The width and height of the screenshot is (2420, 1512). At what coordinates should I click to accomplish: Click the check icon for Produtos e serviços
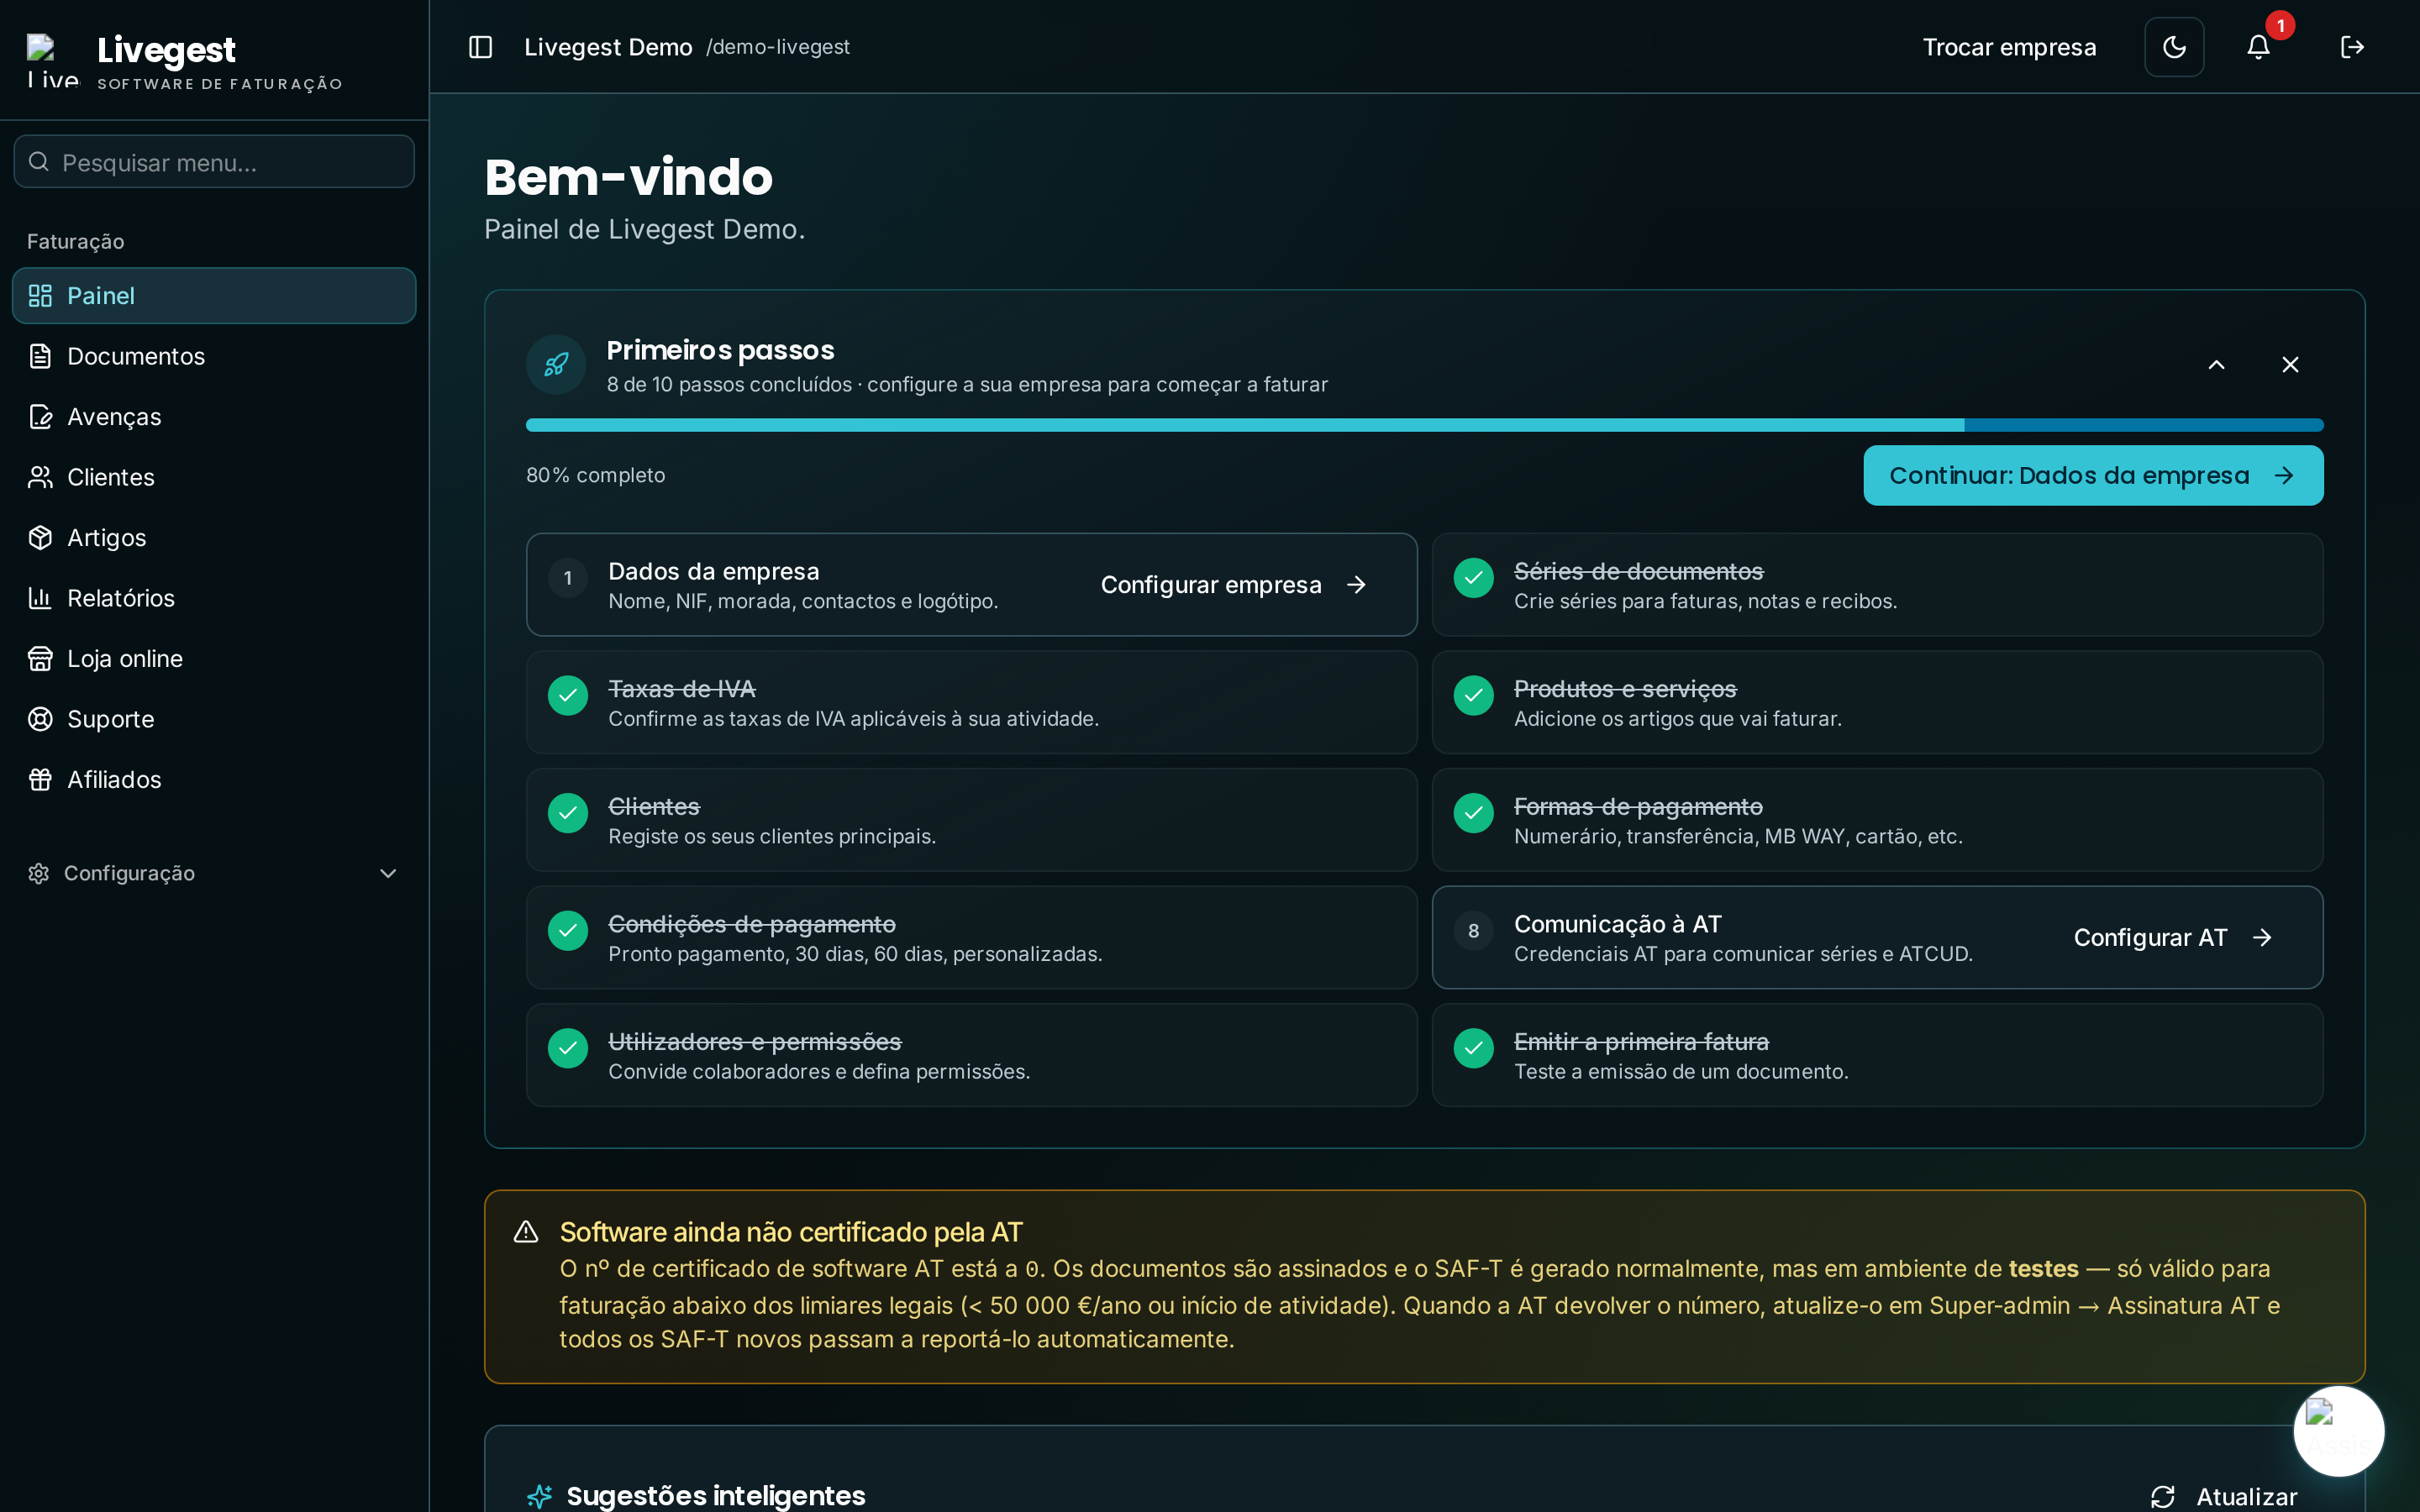[x=1473, y=695]
